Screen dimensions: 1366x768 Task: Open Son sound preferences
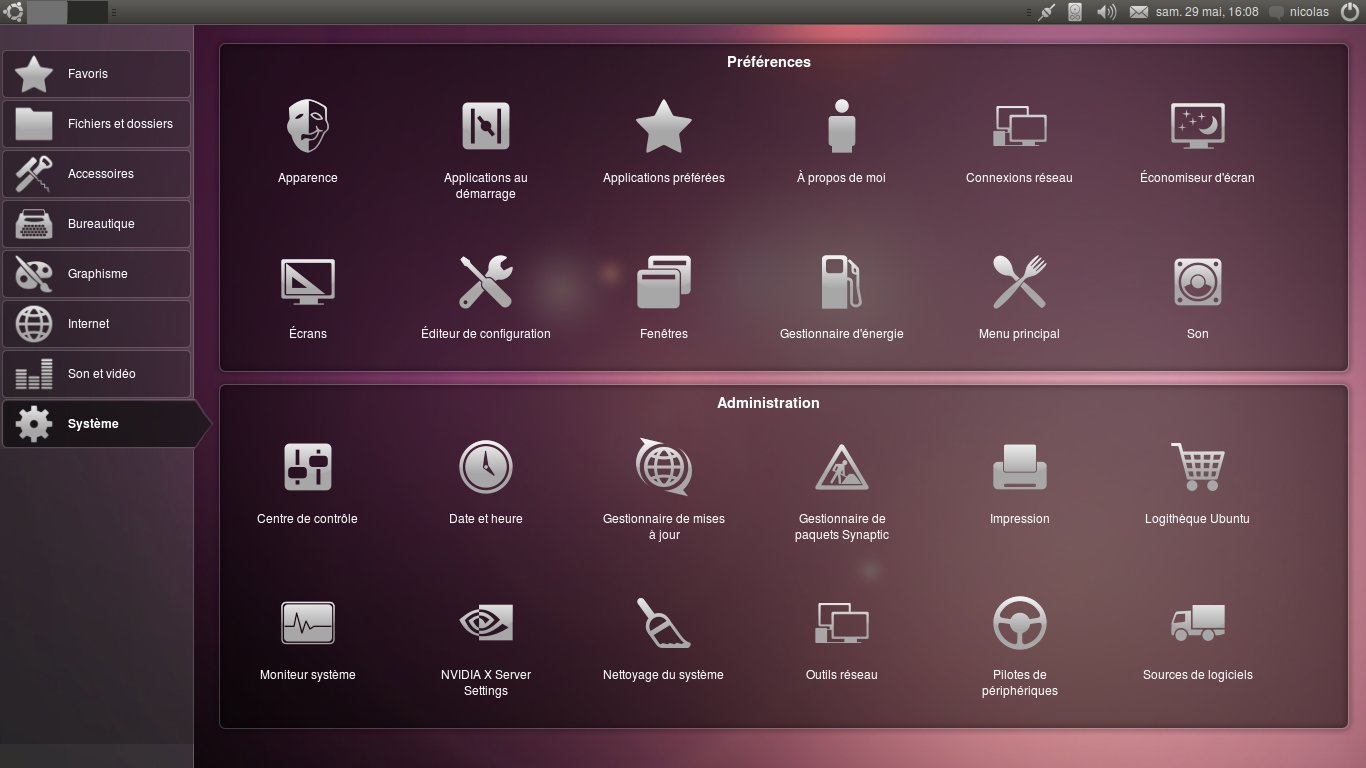pyautogui.click(x=1197, y=298)
